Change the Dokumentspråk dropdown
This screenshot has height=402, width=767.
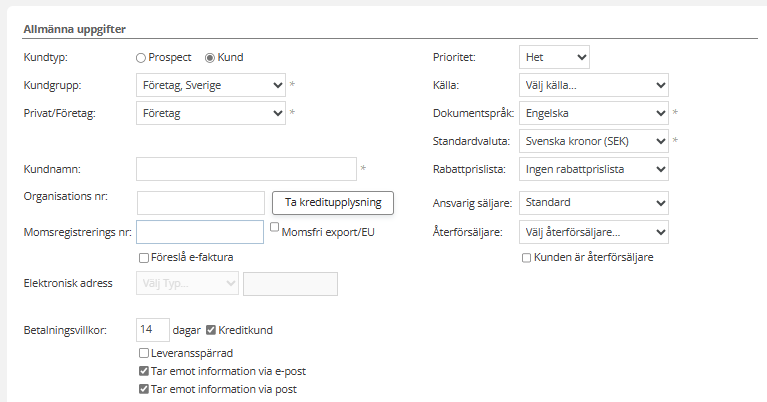coord(593,113)
